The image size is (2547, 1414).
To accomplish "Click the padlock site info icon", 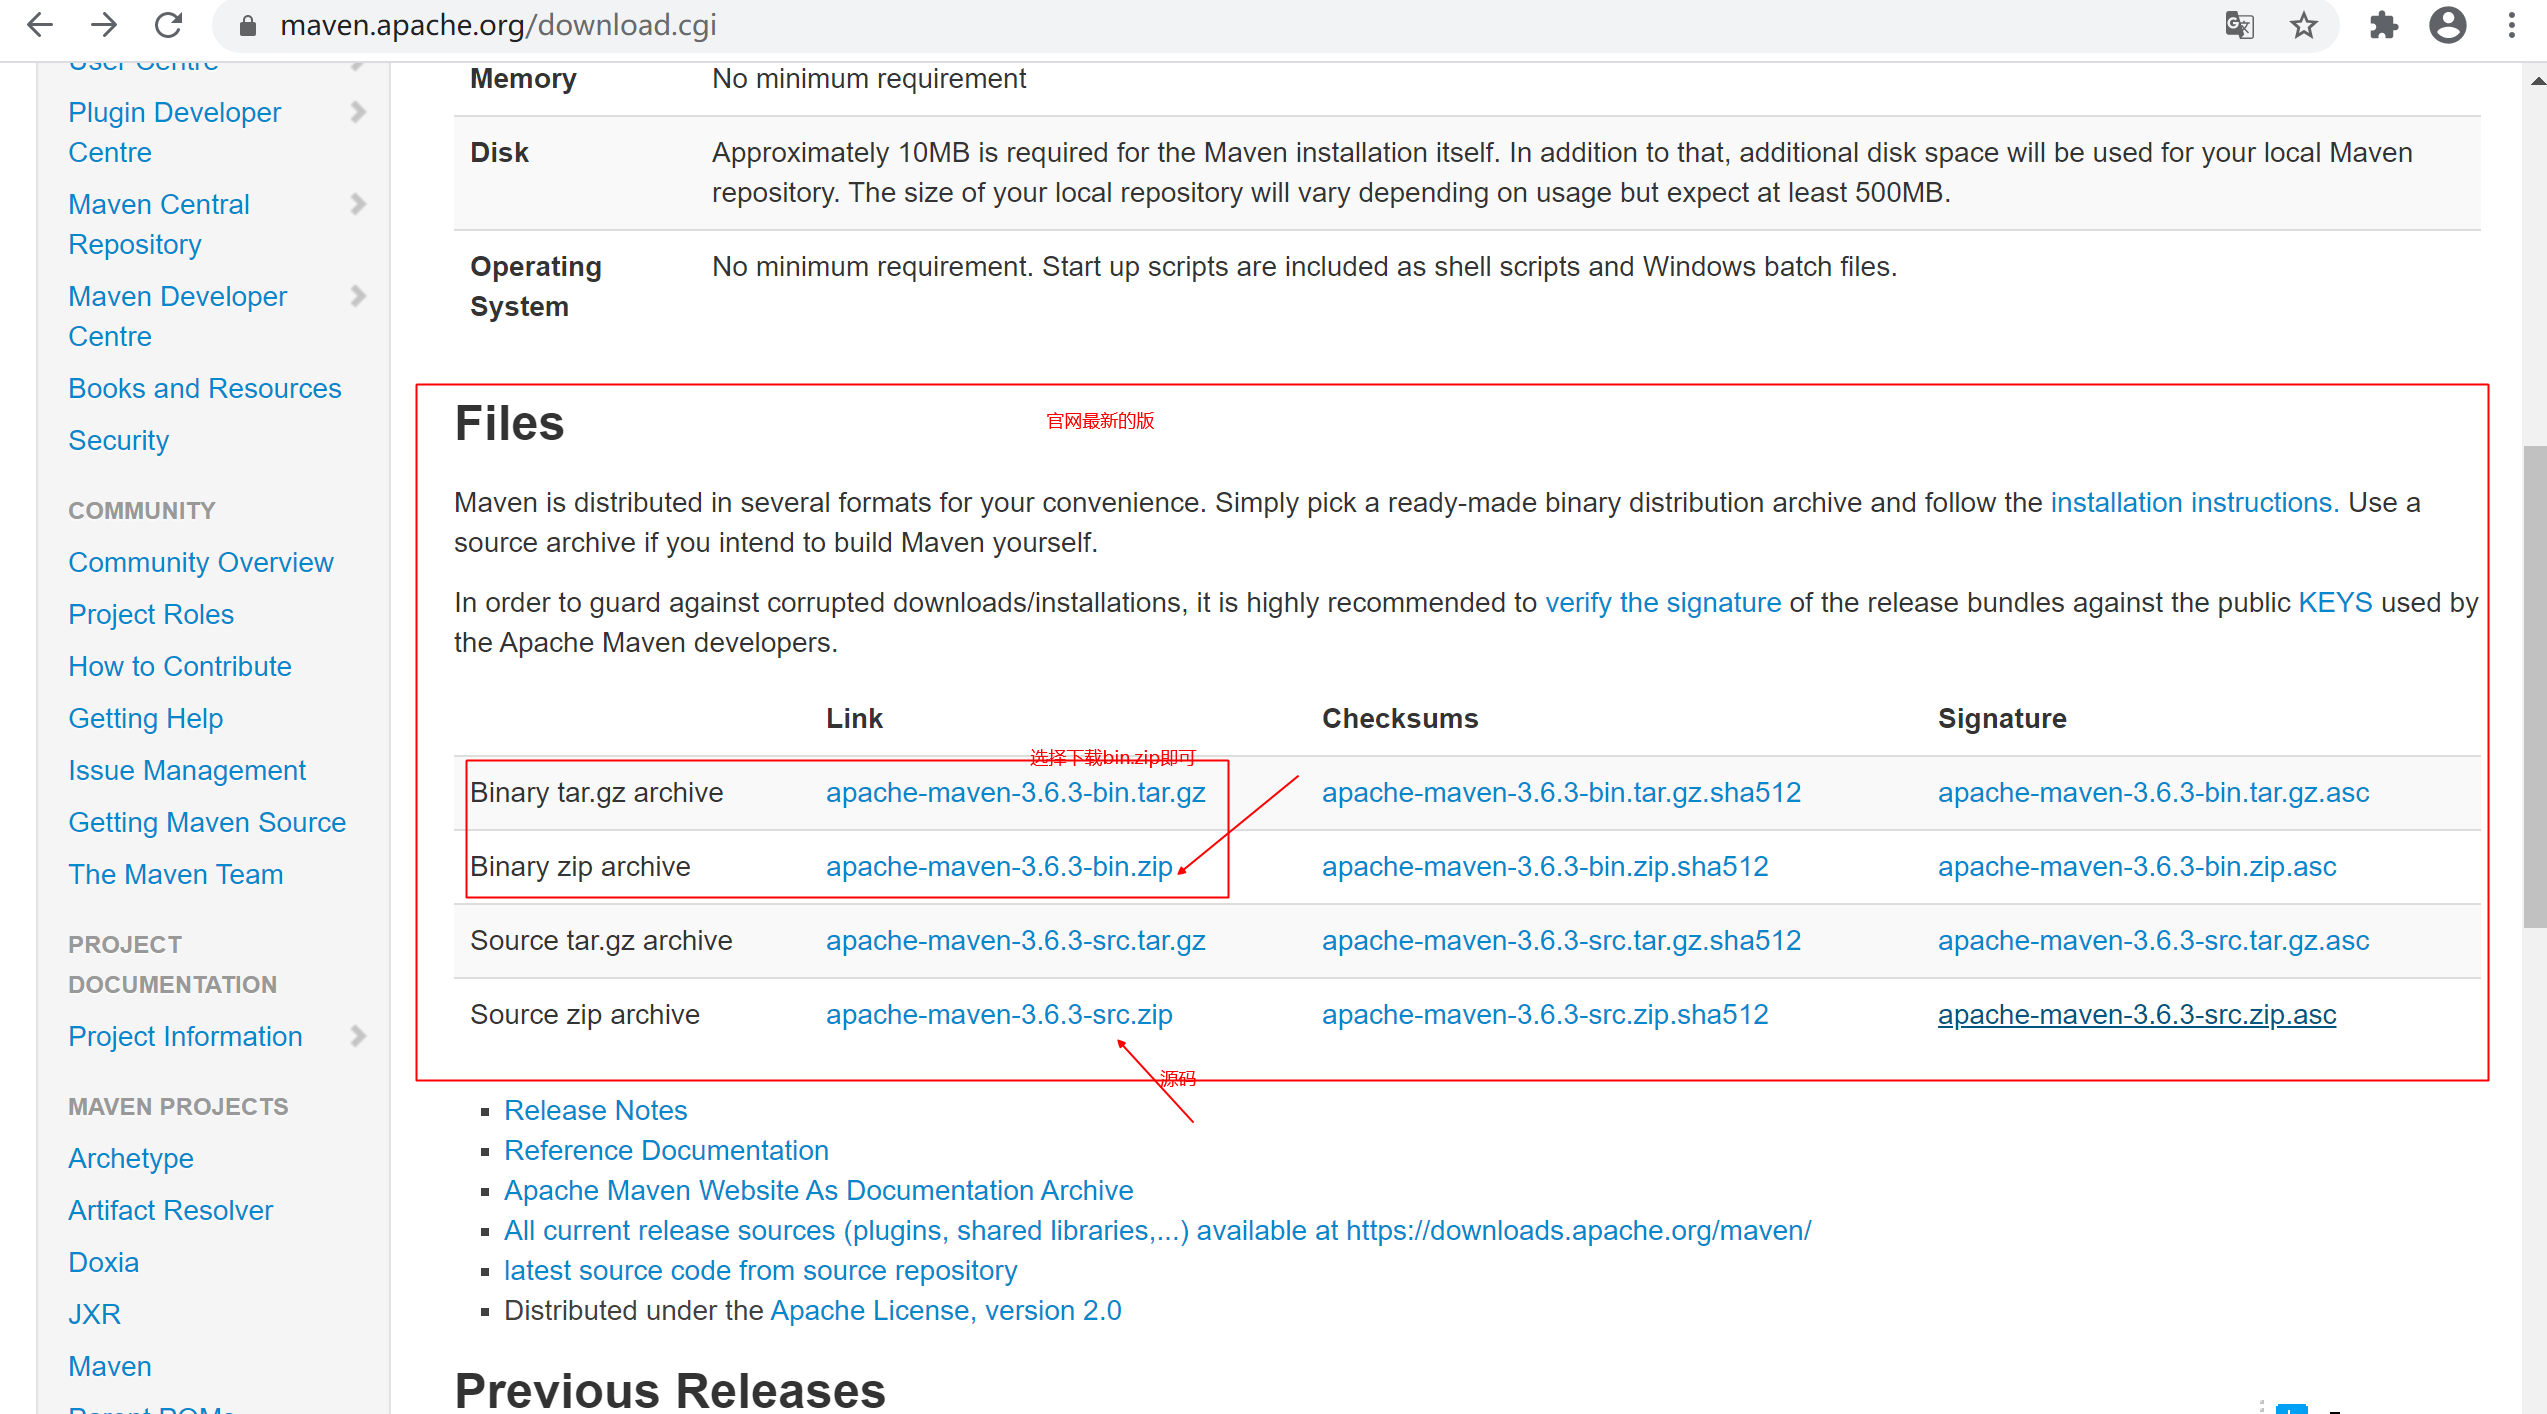I will [248, 26].
